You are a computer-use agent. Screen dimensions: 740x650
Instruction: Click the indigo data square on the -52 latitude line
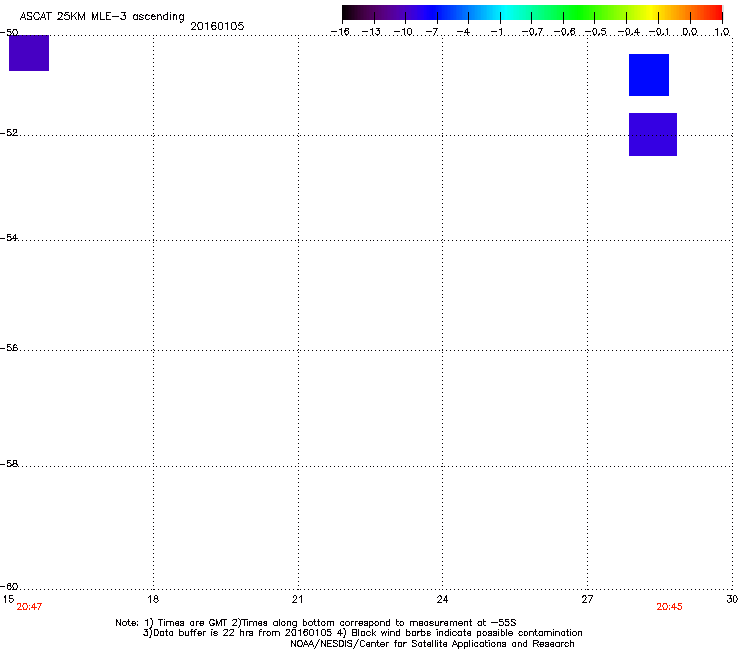(653, 135)
